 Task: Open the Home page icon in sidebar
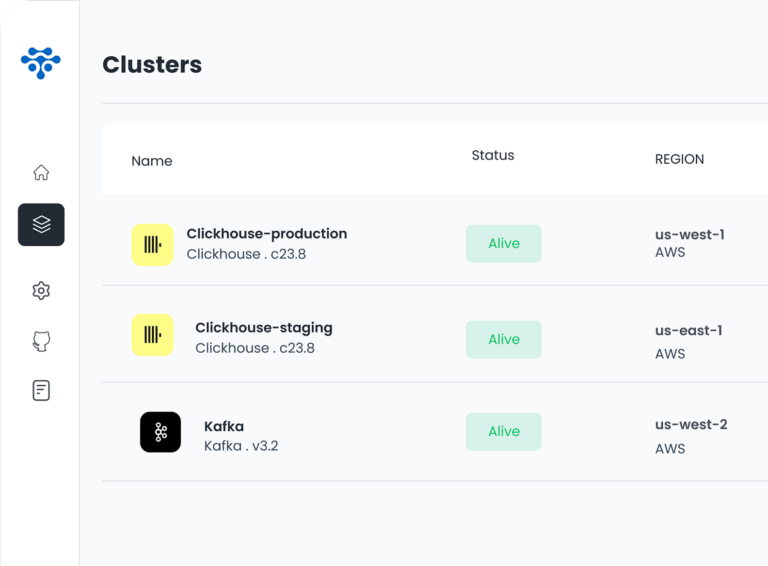point(41,172)
